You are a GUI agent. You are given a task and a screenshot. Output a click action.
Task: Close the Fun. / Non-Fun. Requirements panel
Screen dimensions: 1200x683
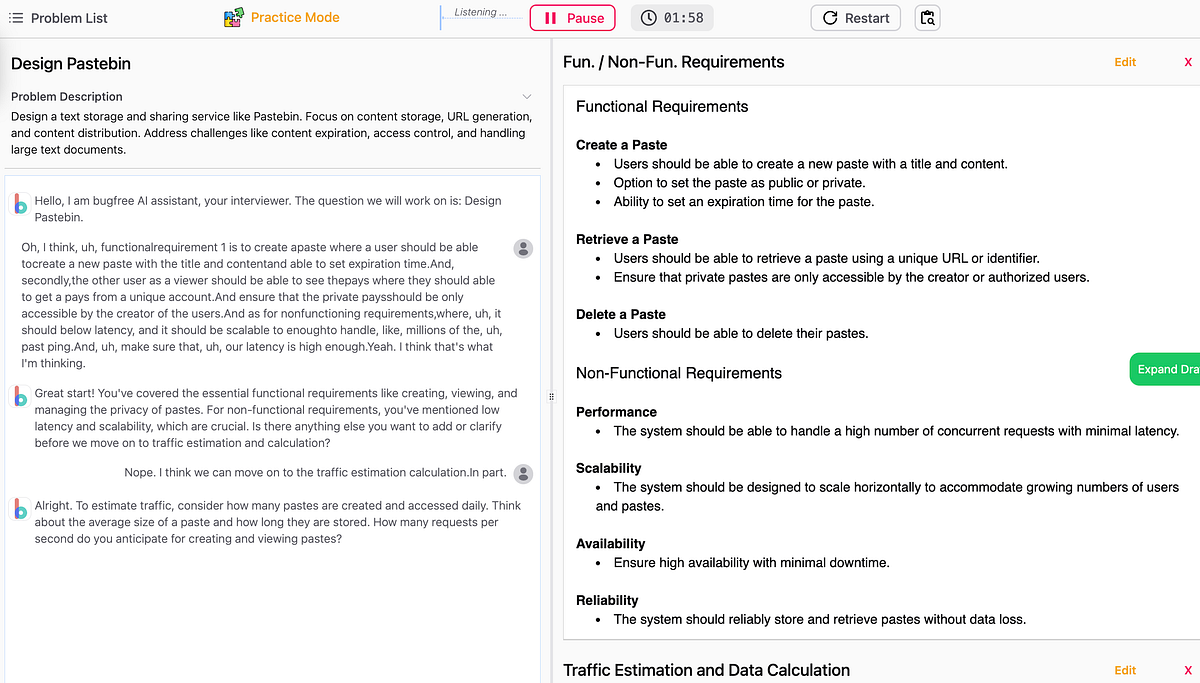coord(1188,61)
